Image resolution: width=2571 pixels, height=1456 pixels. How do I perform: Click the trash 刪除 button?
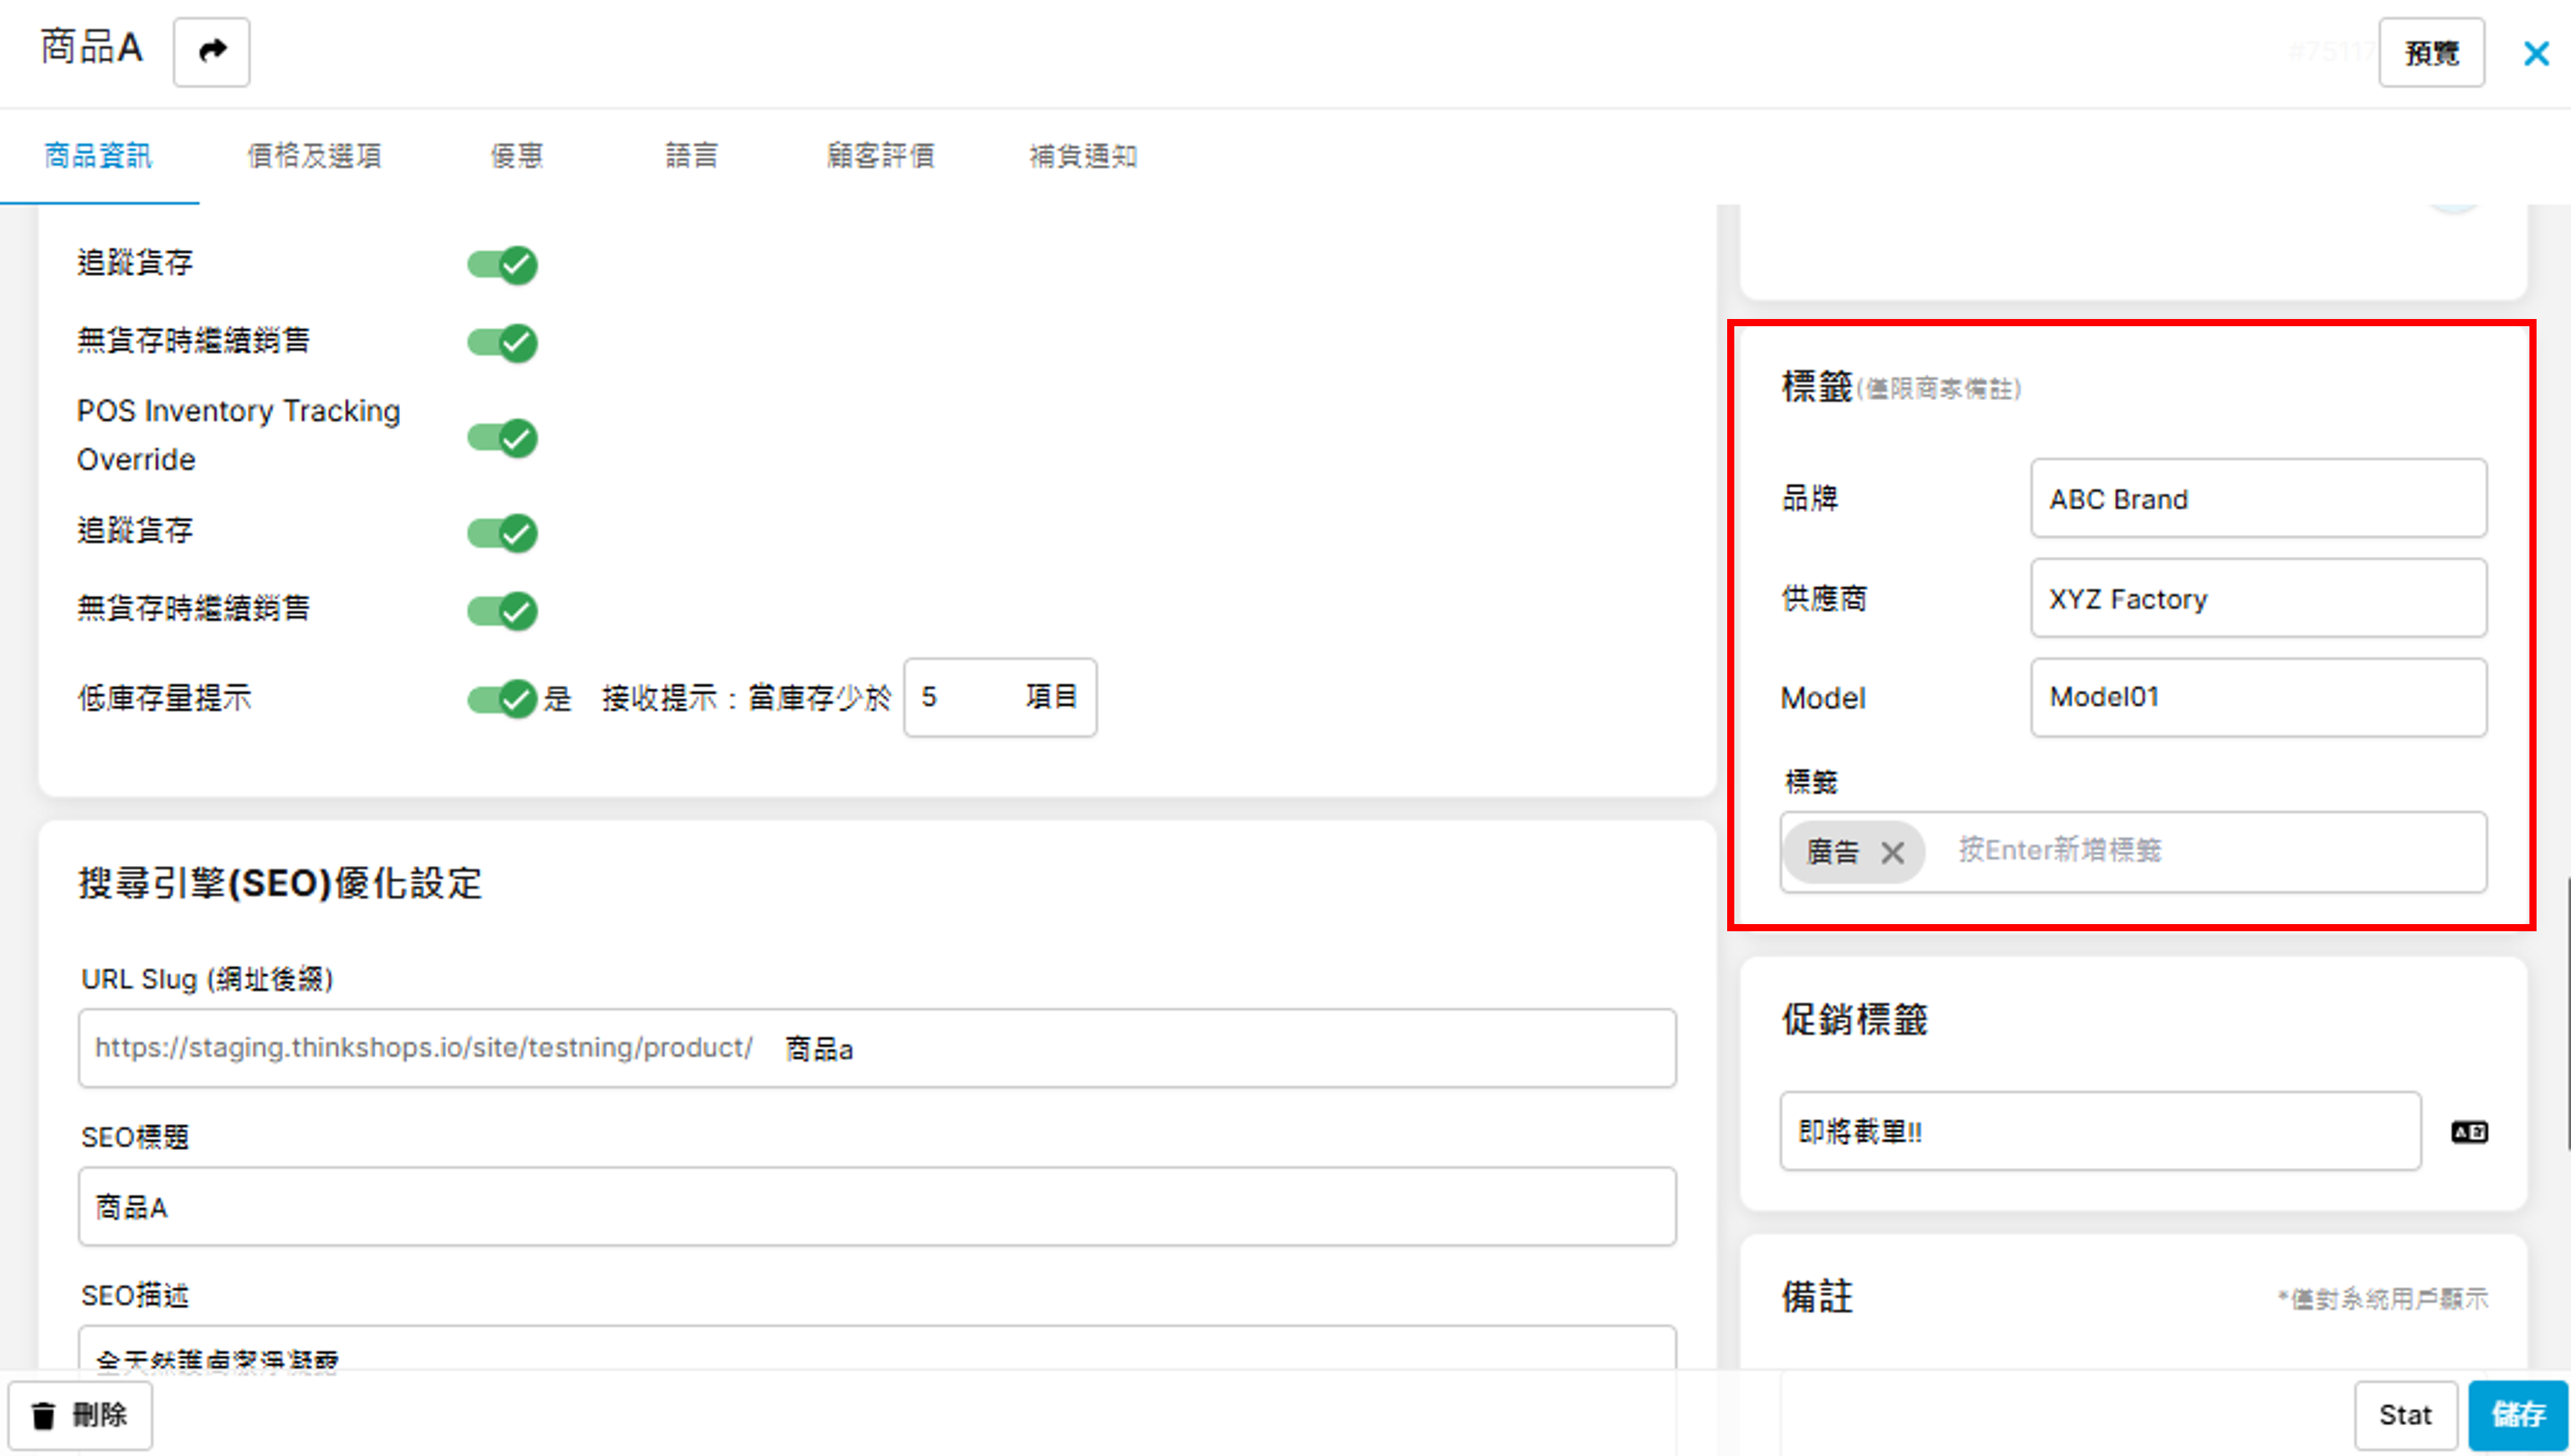click(x=80, y=1415)
